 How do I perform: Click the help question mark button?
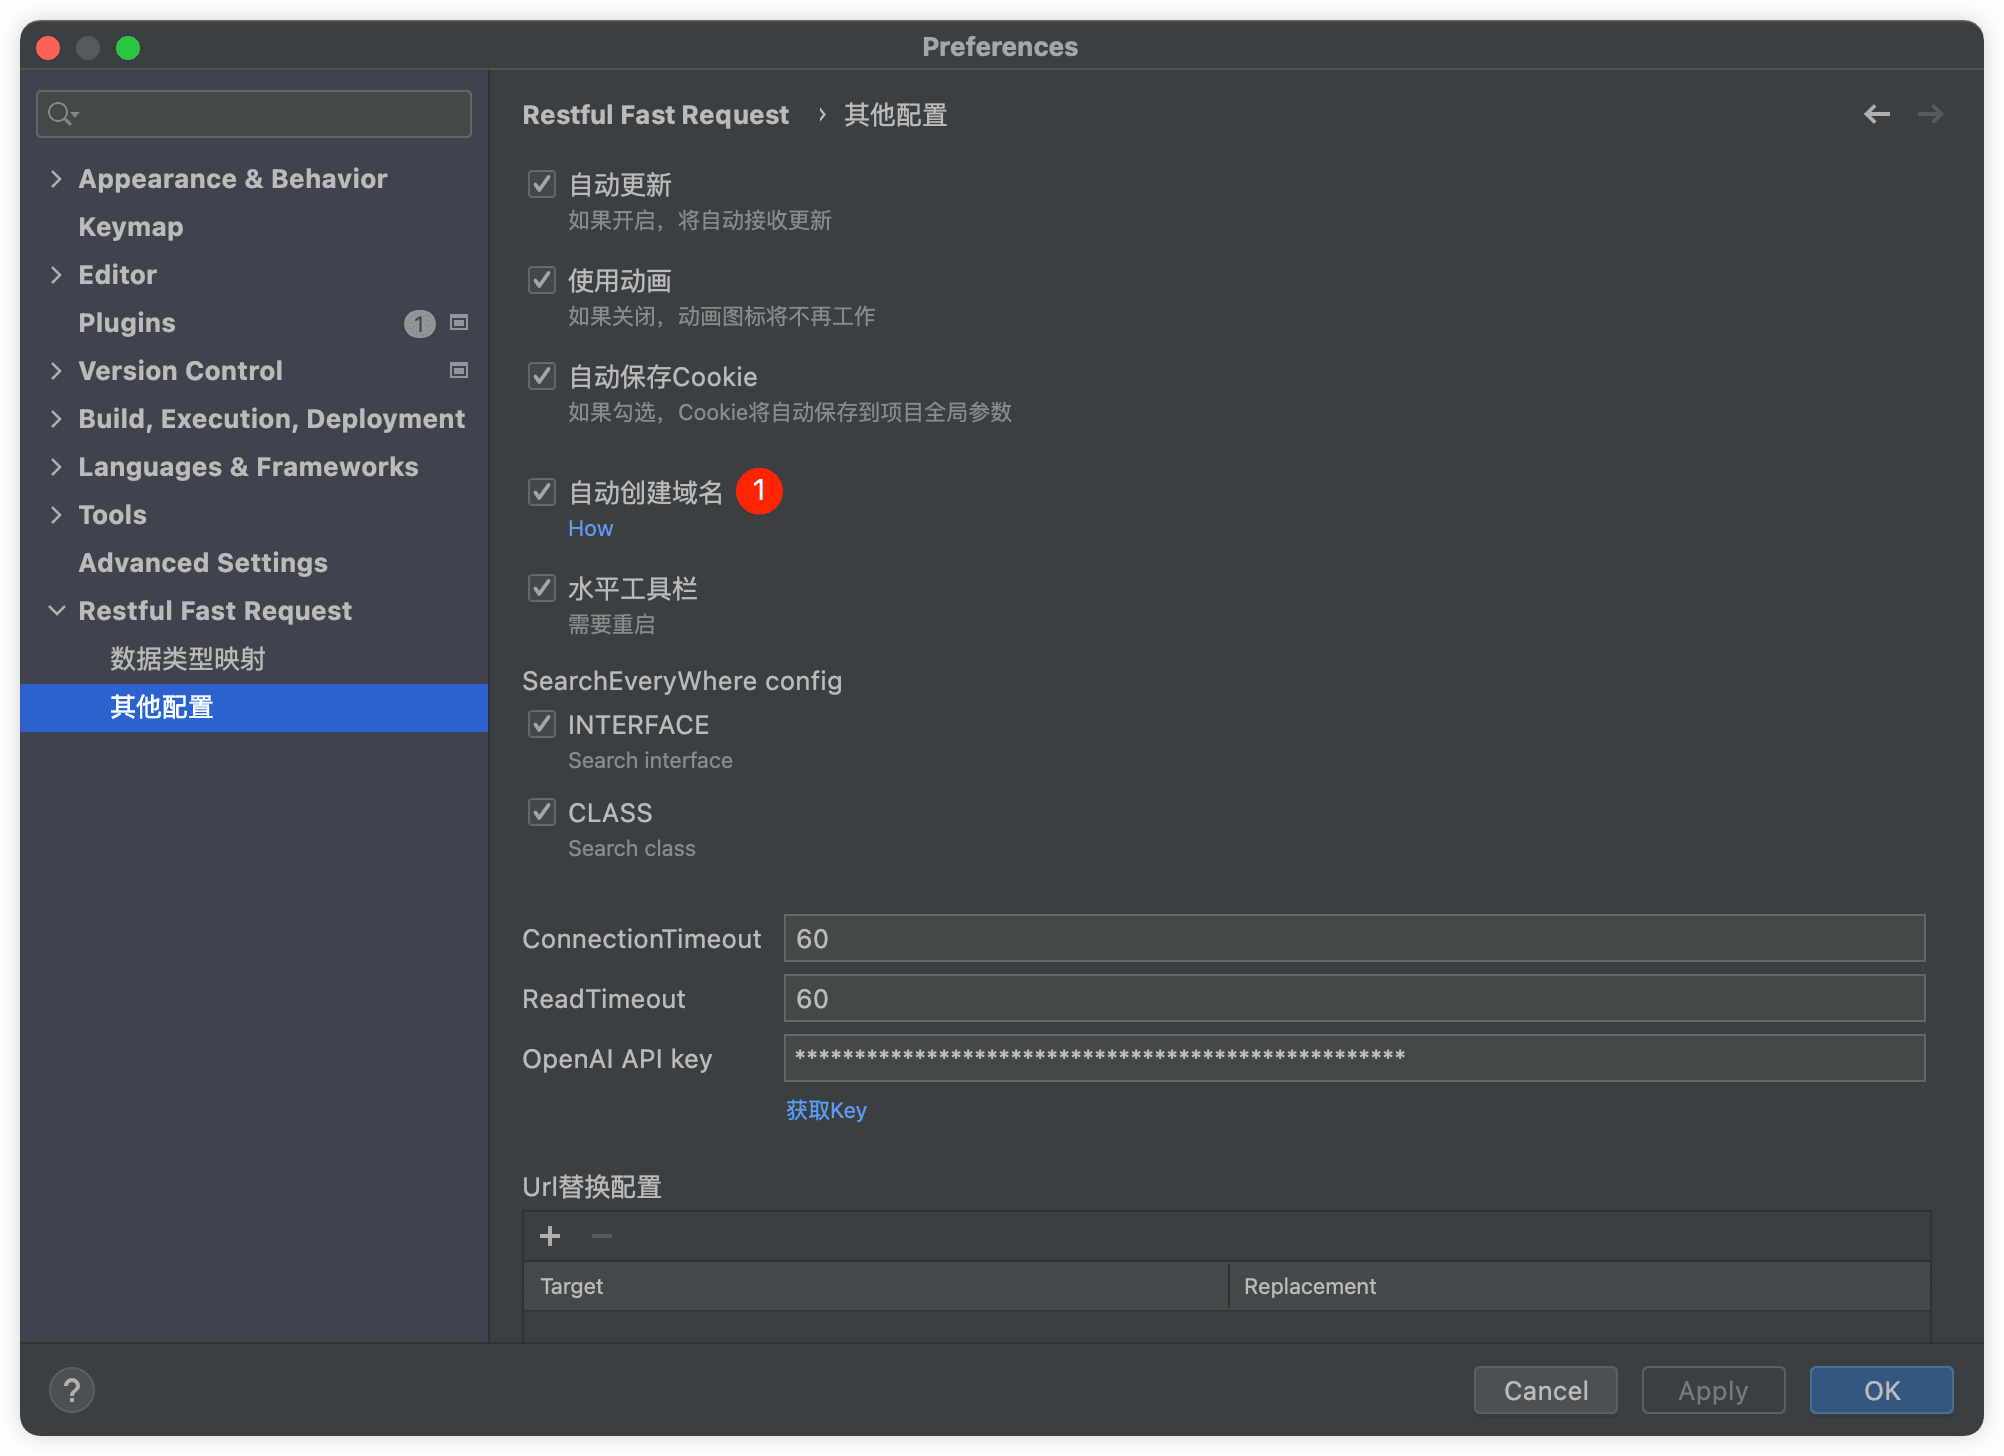point(72,1390)
